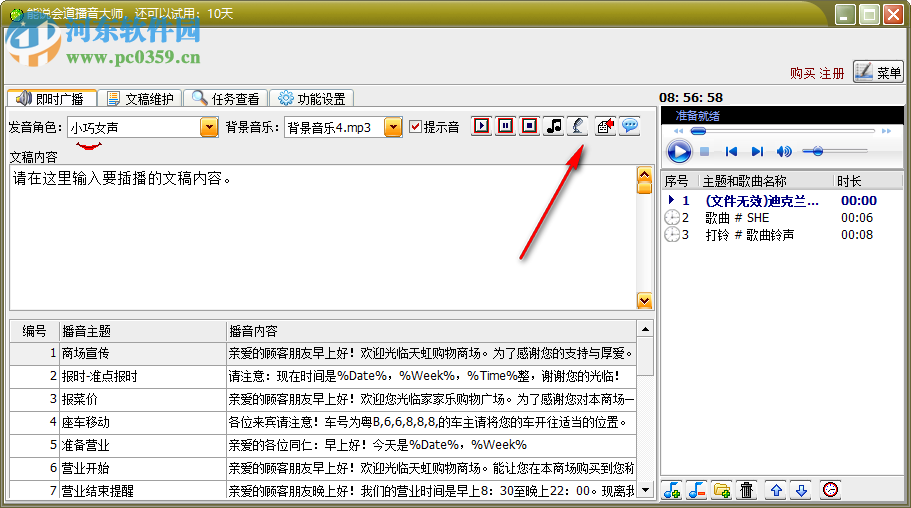Viewport: 911px width, 508px height.
Task: Switch to the 即时广播 tab
Action: (51, 99)
